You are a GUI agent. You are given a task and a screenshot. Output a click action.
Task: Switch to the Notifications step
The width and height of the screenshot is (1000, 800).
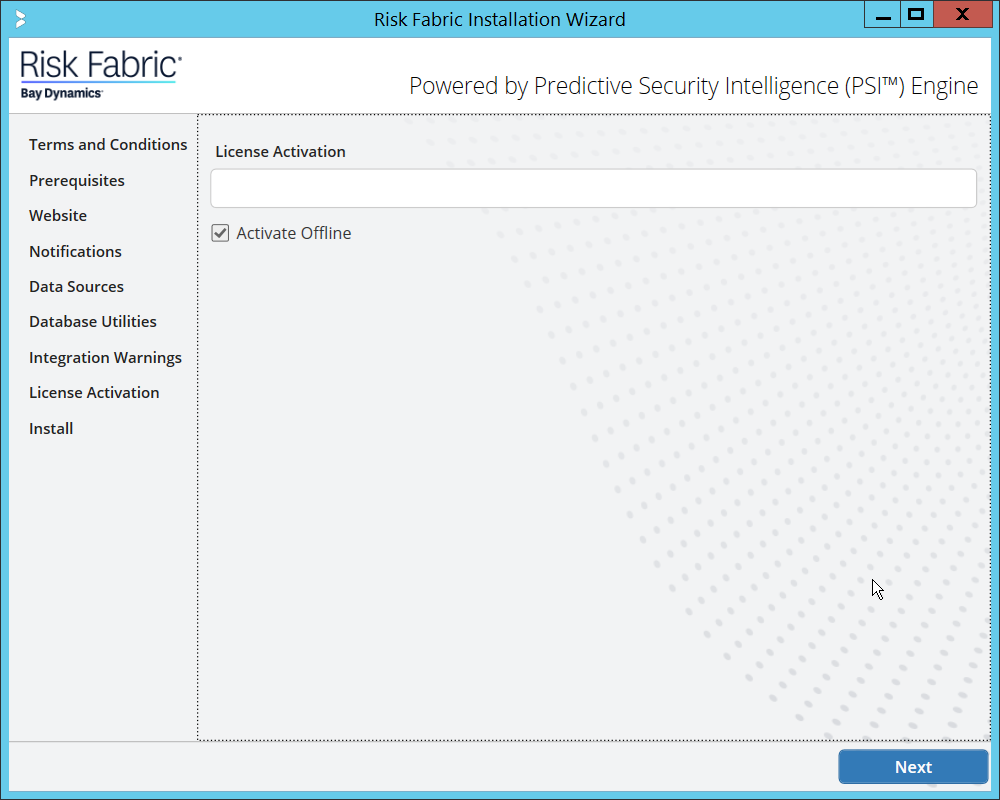[x=75, y=252]
